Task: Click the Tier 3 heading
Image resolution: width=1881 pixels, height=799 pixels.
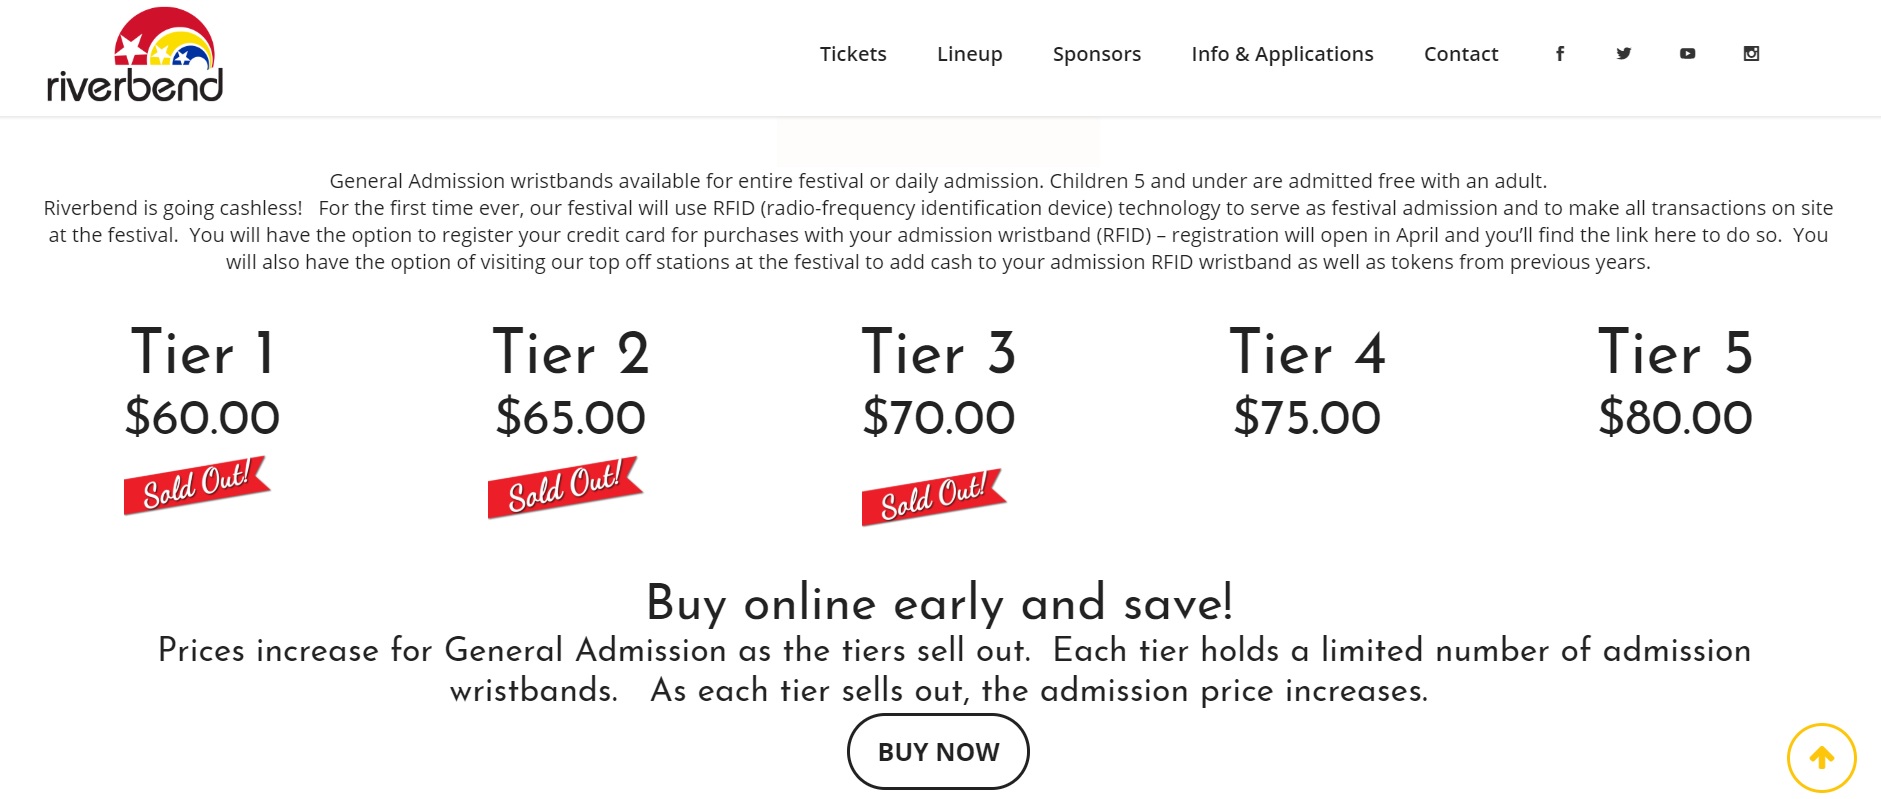Action: pyautogui.click(x=938, y=353)
